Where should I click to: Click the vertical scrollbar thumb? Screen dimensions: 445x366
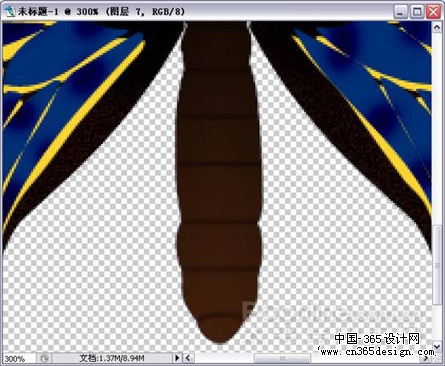tap(437, 265)
